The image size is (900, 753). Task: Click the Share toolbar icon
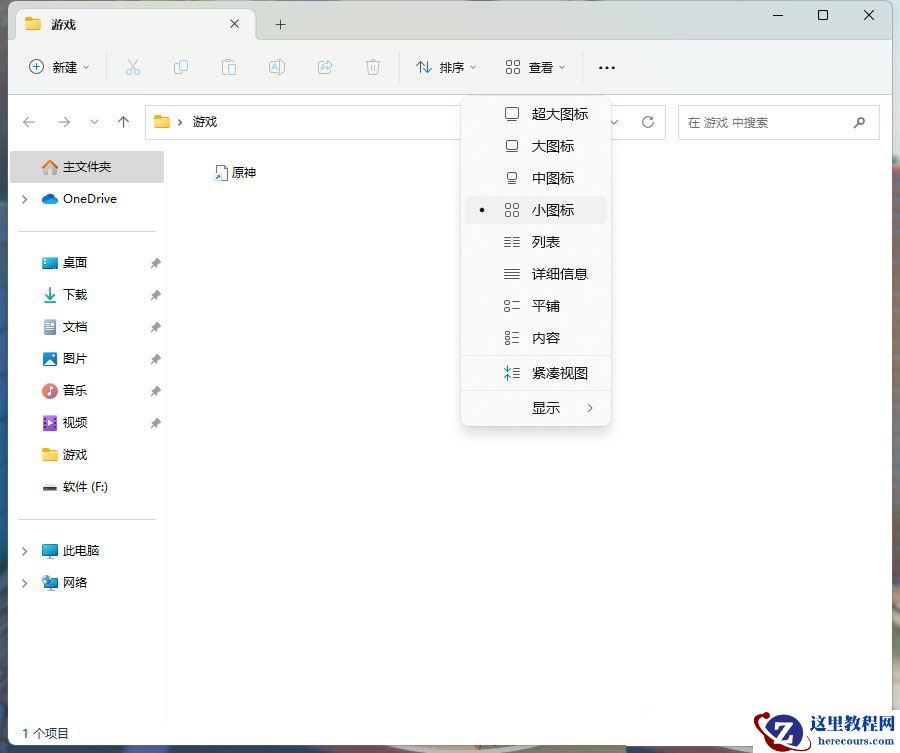click(x=324, y=68)
